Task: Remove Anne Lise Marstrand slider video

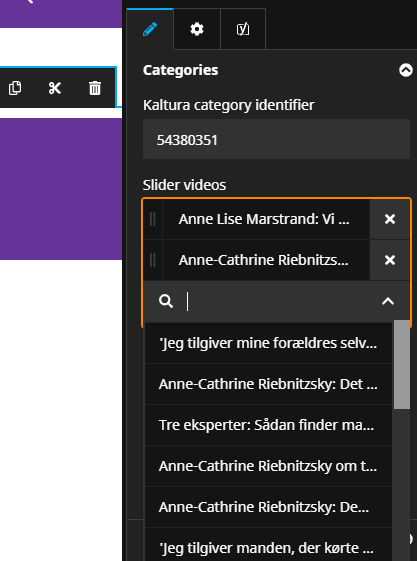Action: pyautogui.click(x=389, y=219)
